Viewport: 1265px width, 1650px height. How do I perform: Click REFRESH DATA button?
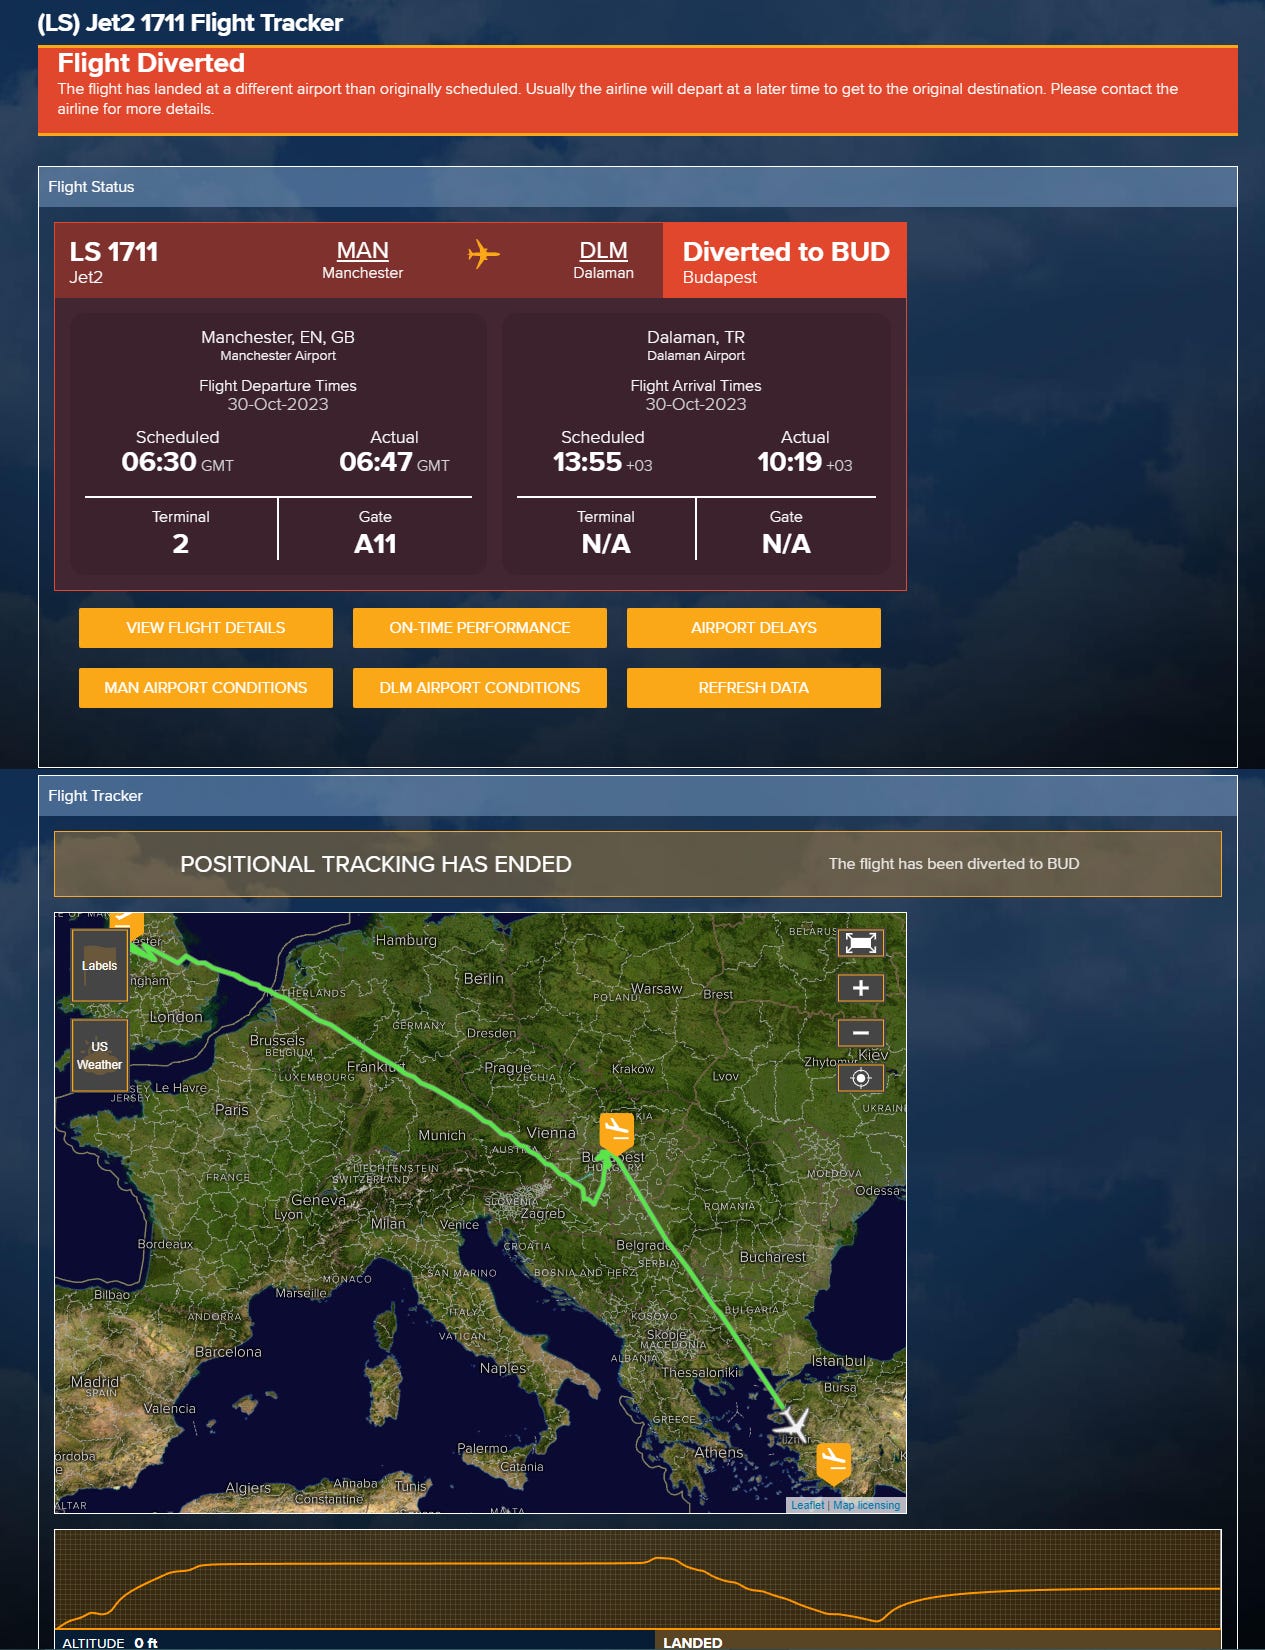754,688
